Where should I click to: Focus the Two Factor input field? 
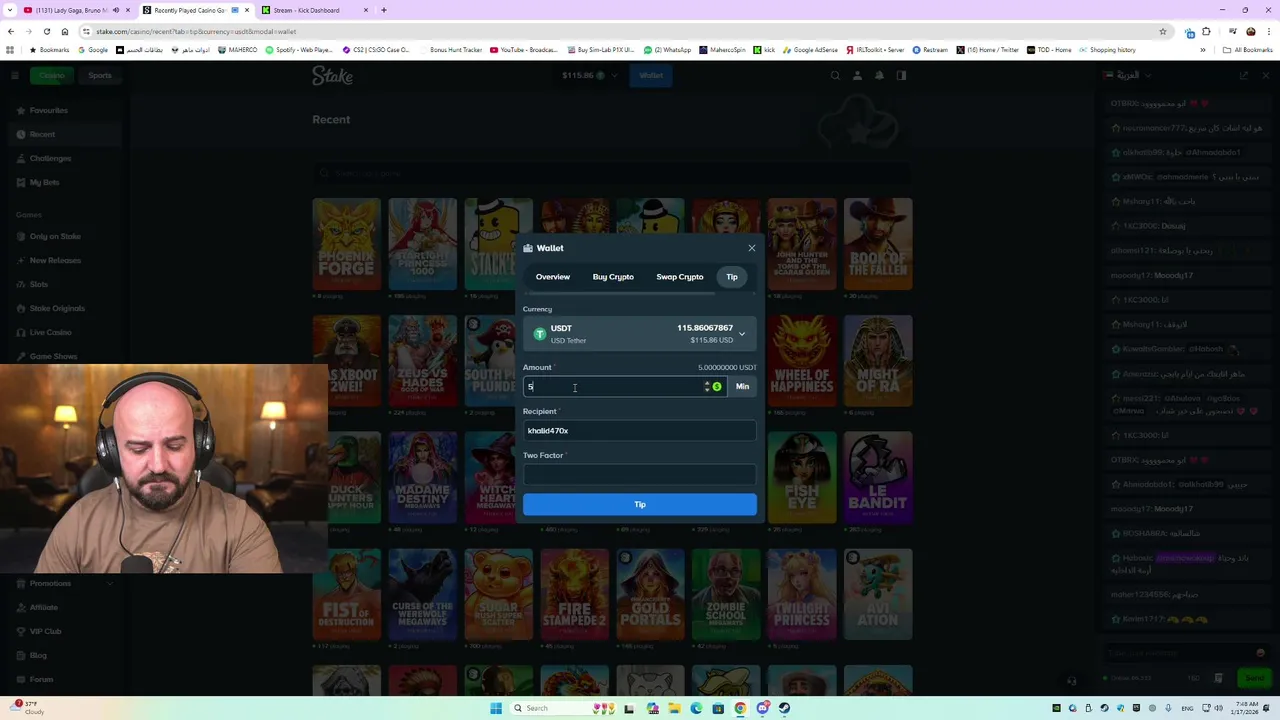640,475
